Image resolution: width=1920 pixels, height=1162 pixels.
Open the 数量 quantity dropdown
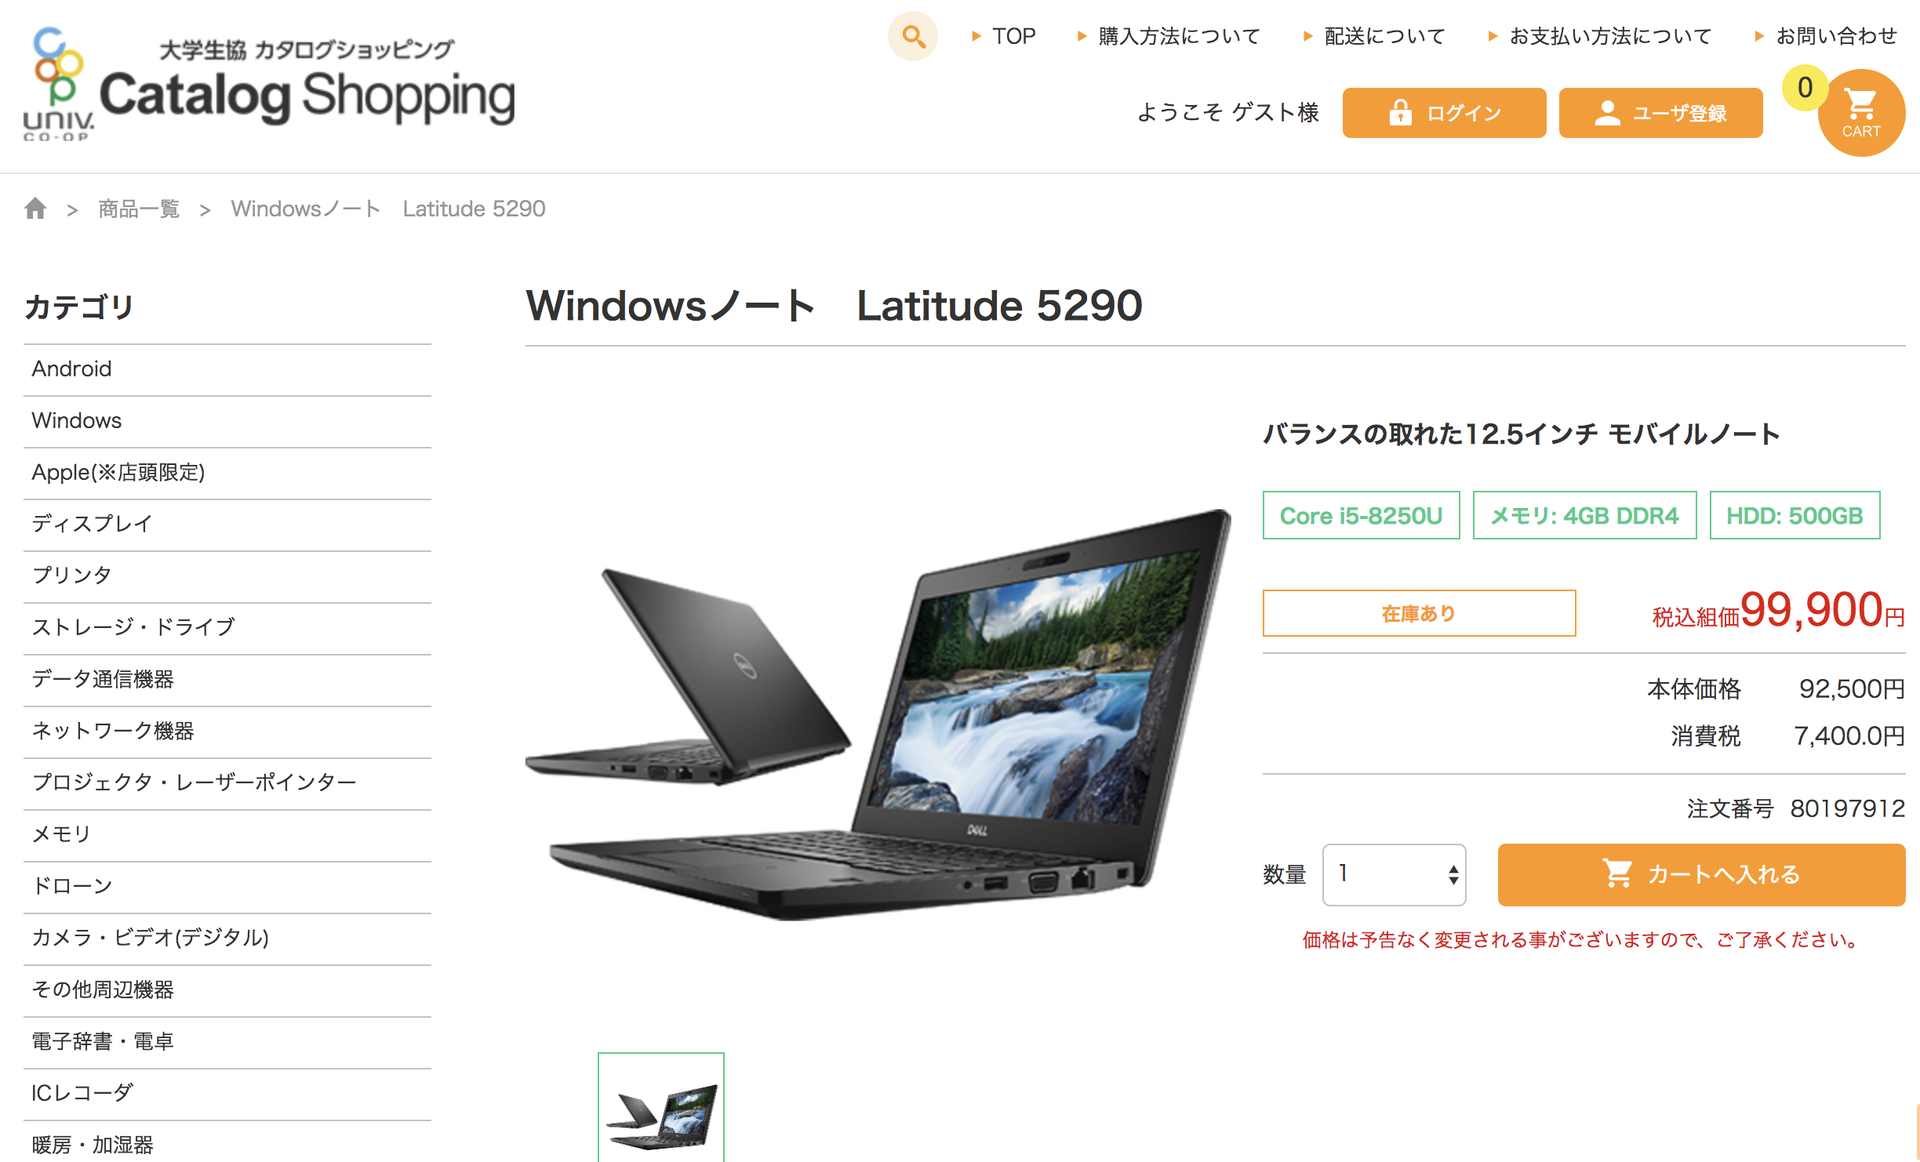tap(1394, 875)
